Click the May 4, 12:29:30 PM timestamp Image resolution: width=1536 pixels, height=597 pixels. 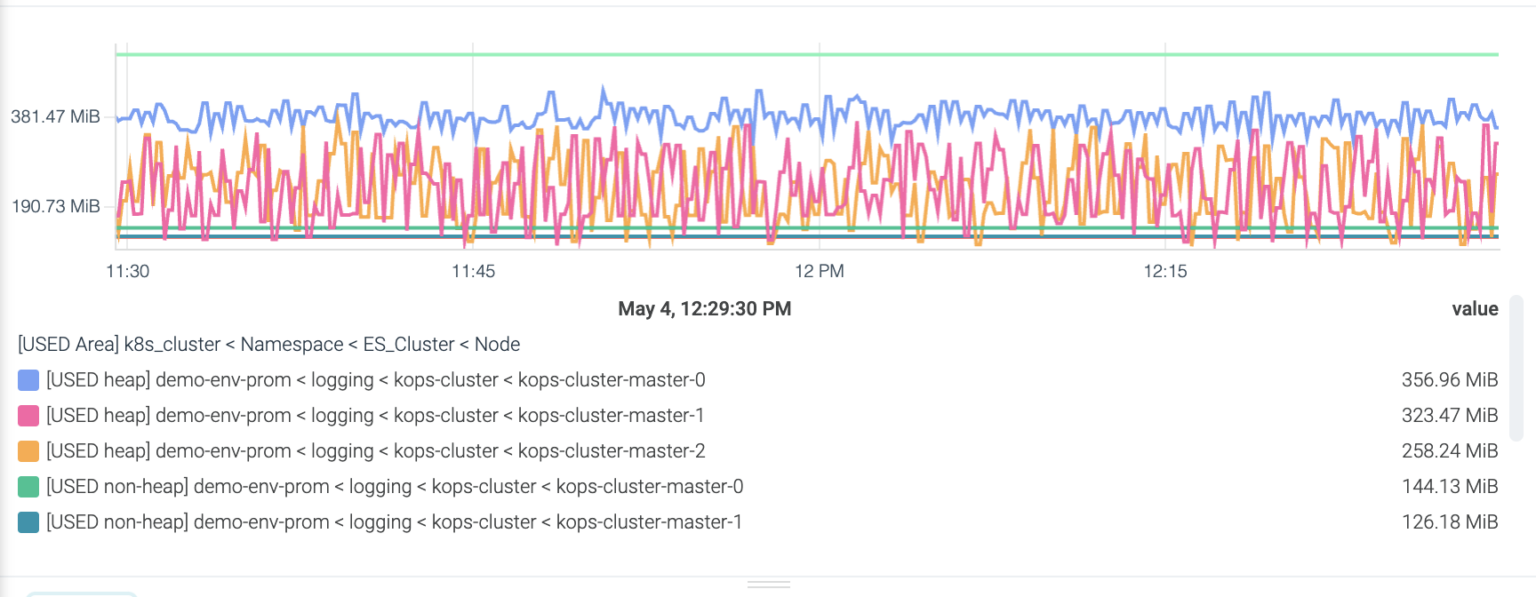tap(705, 308)
